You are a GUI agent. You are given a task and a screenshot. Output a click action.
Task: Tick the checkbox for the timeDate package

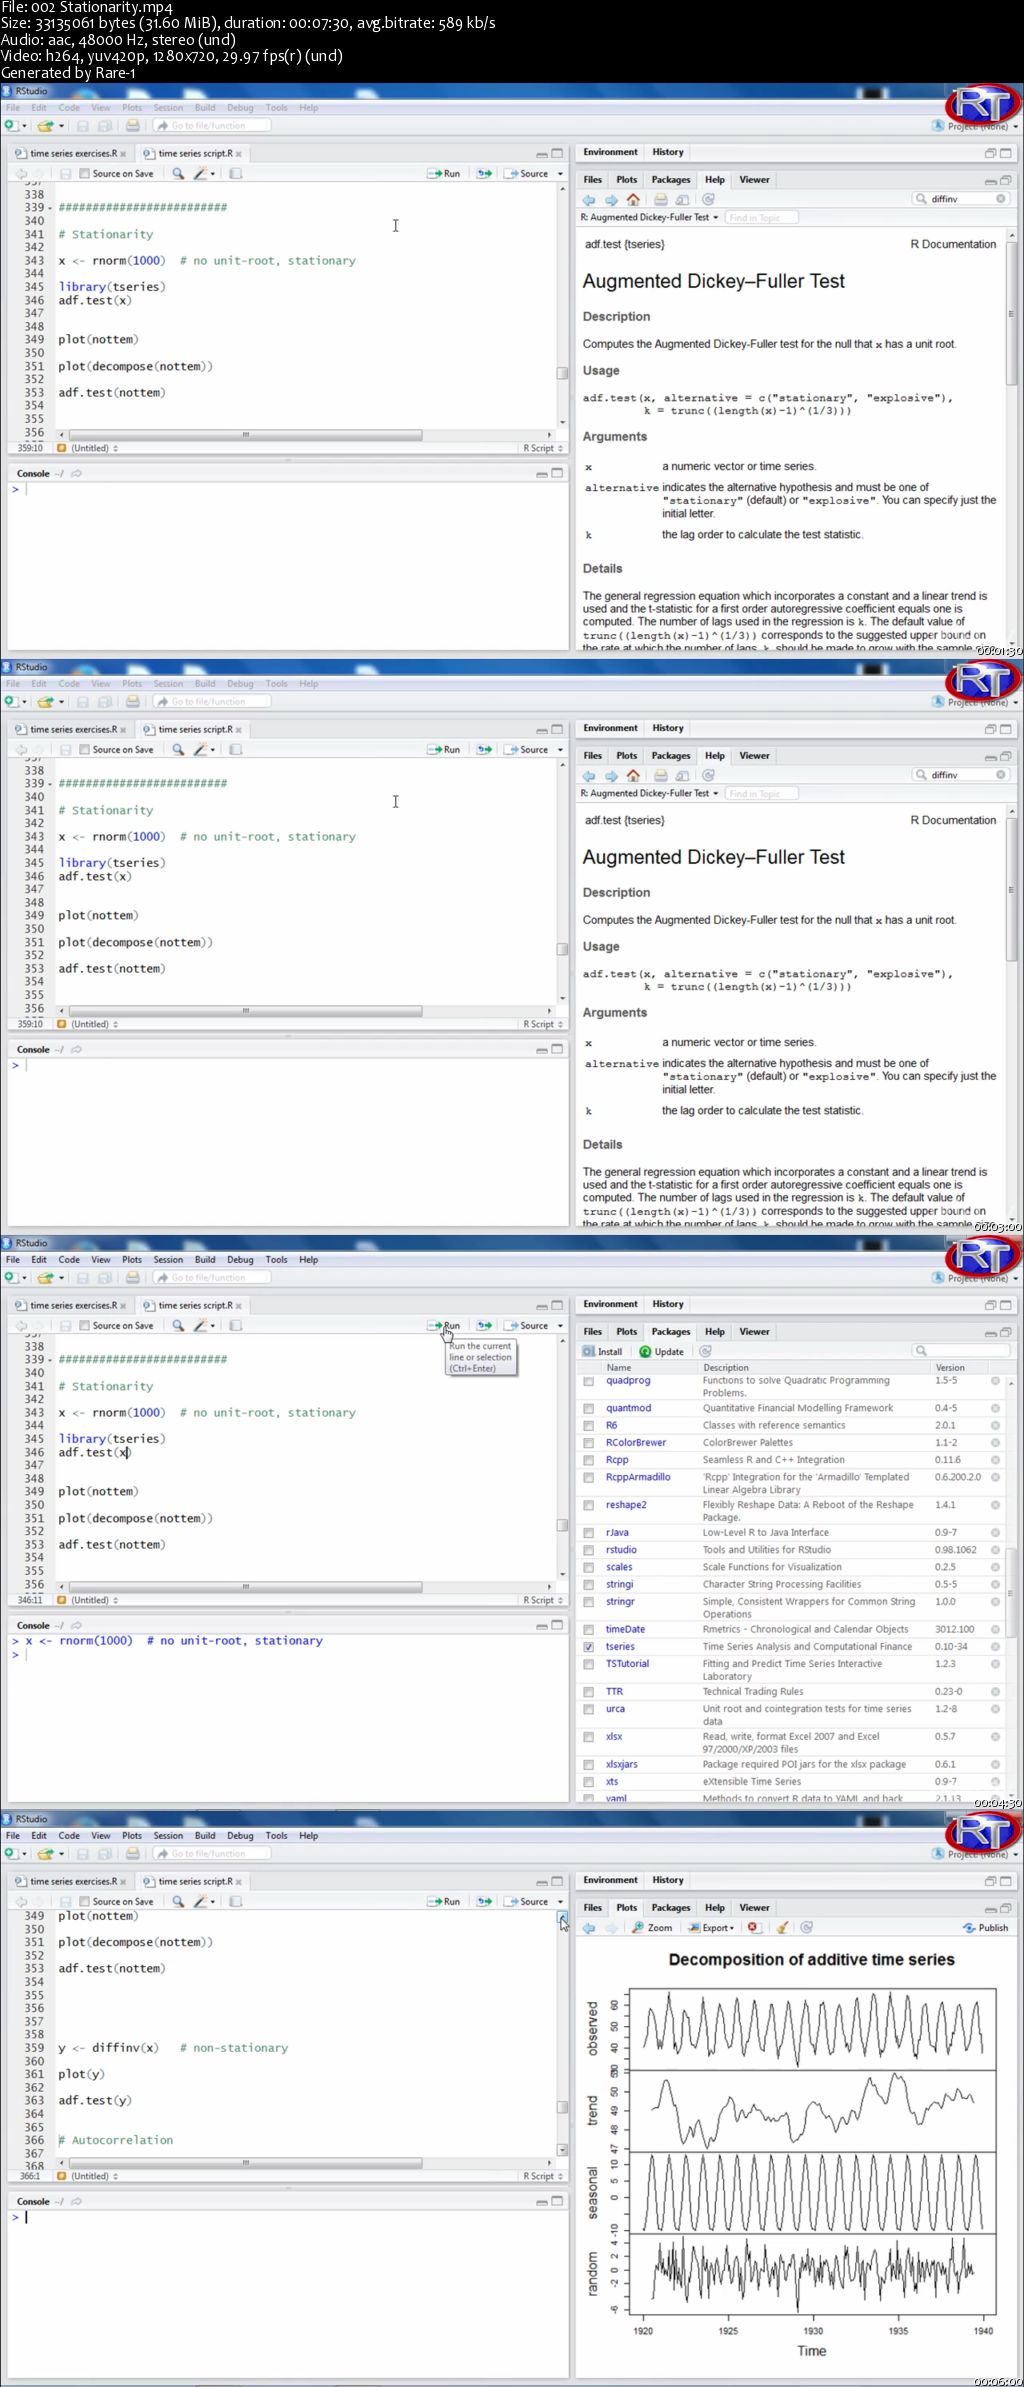(x=588, y=1629)
